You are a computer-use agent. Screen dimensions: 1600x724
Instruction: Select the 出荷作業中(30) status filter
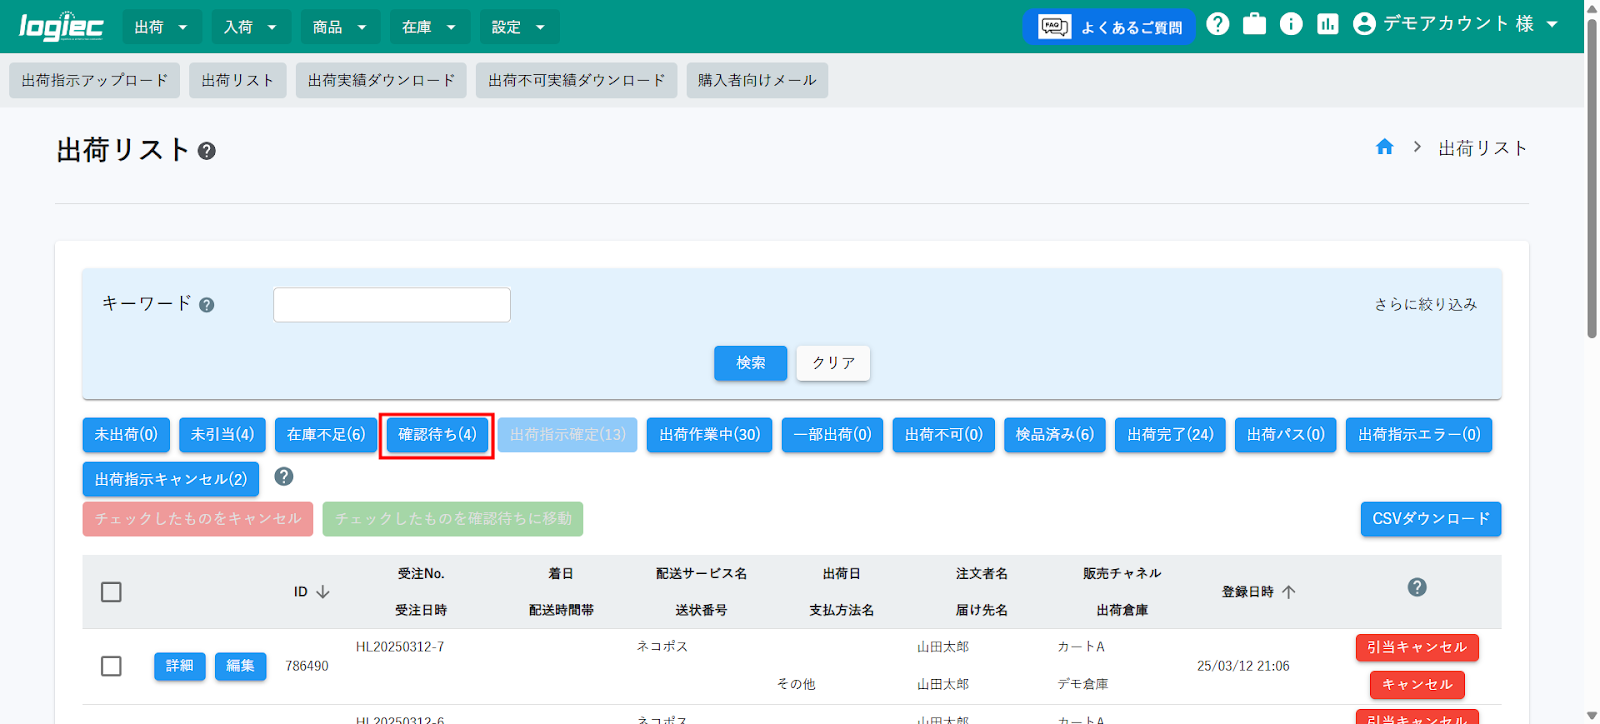tap(709, 435)
